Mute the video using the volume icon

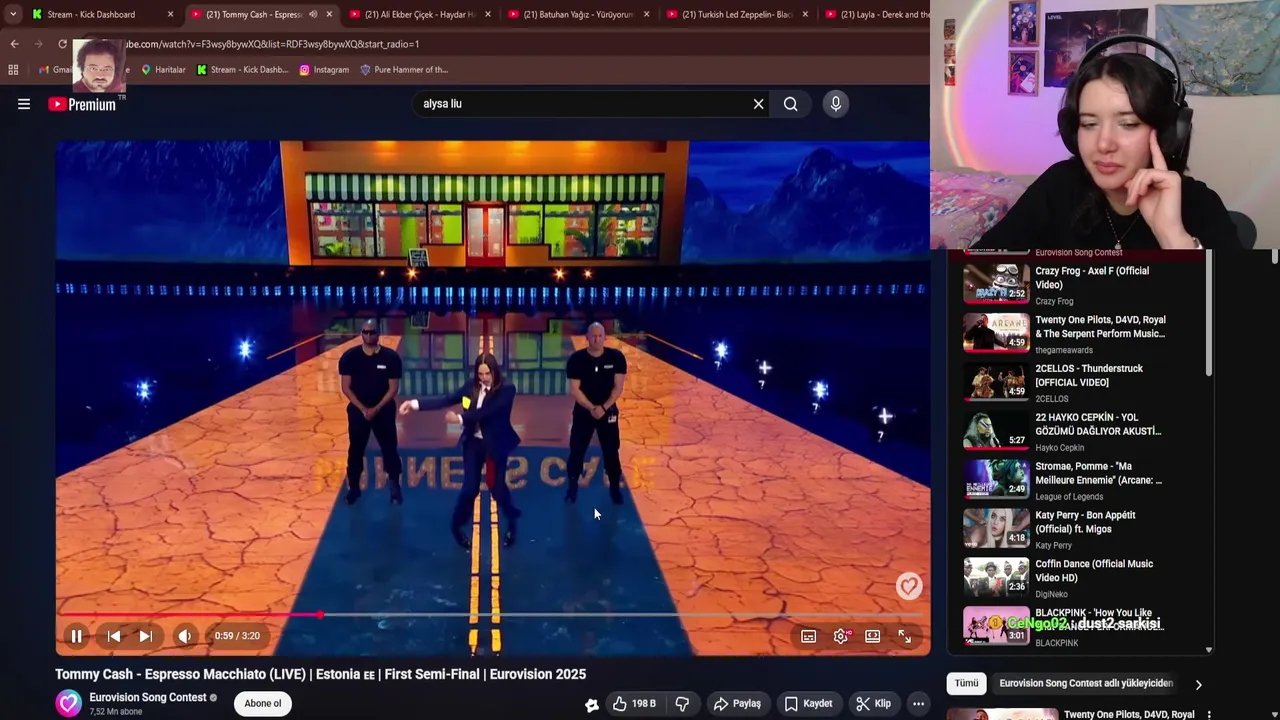(x=184, y=636)
